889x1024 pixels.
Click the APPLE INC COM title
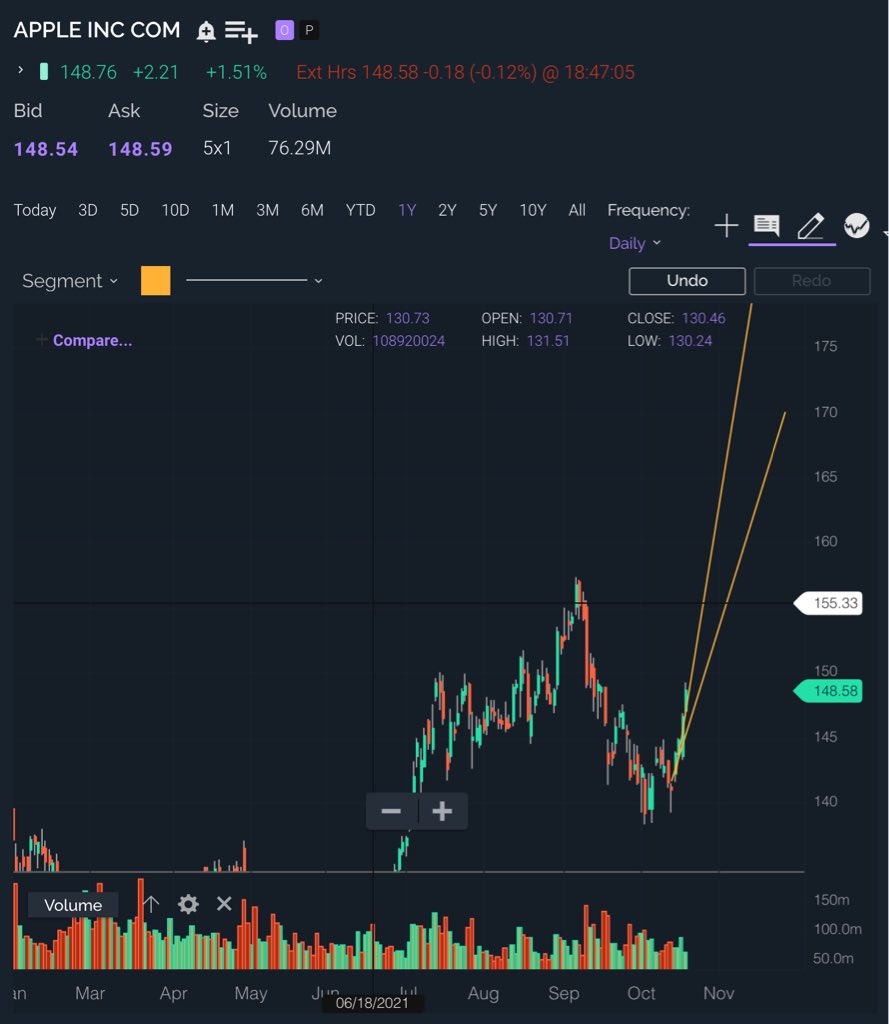click(97, 30)
